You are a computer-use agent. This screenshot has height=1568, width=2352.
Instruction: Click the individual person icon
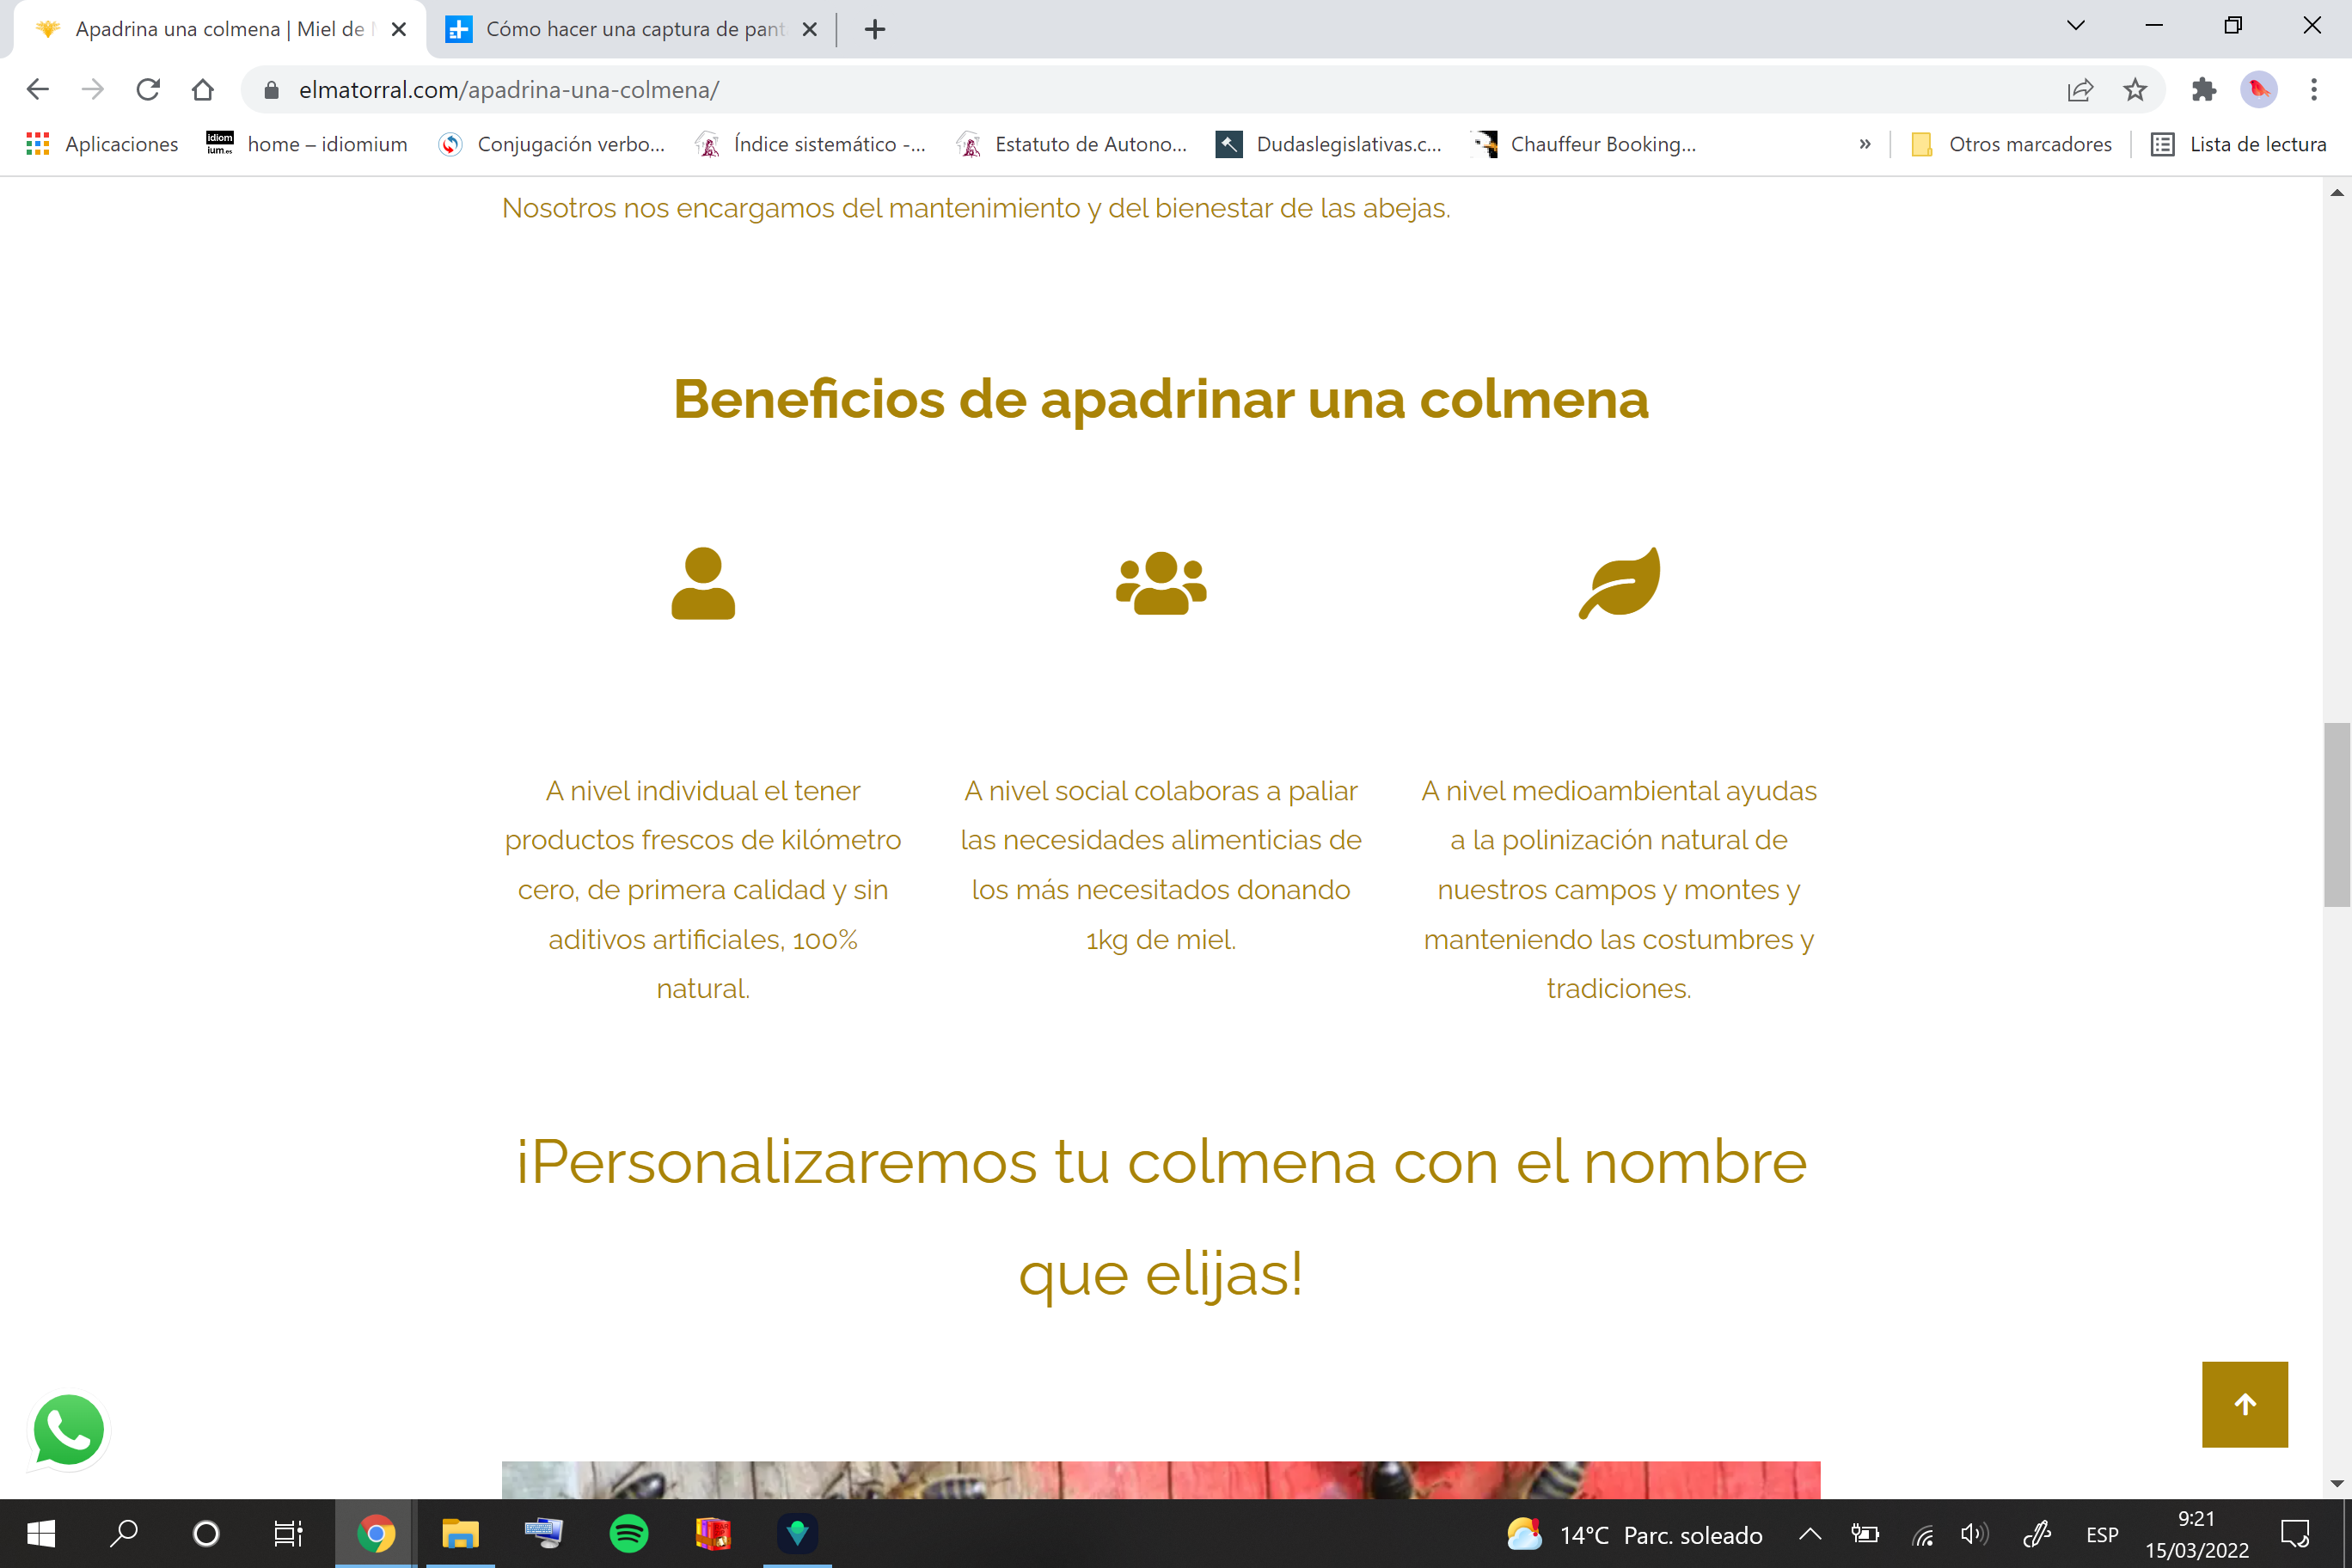point(703,583)
